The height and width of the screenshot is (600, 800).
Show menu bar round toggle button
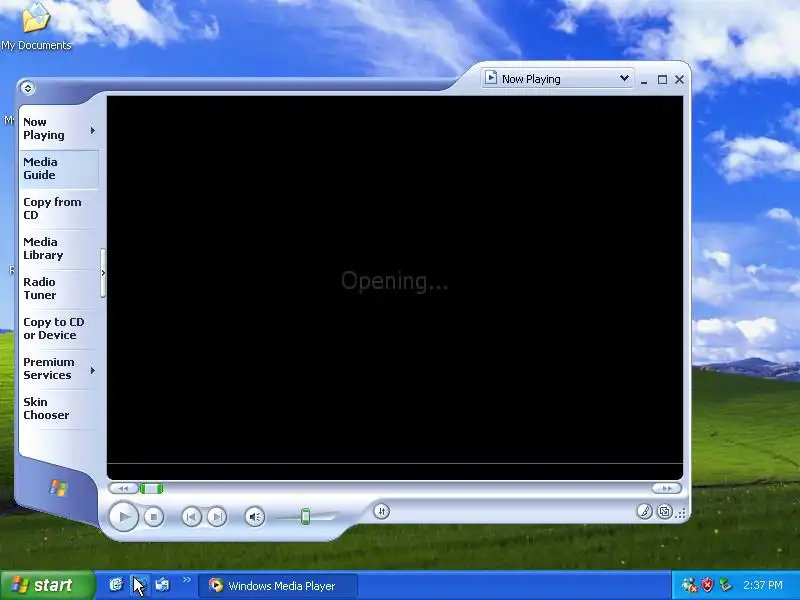coord(28,88)
